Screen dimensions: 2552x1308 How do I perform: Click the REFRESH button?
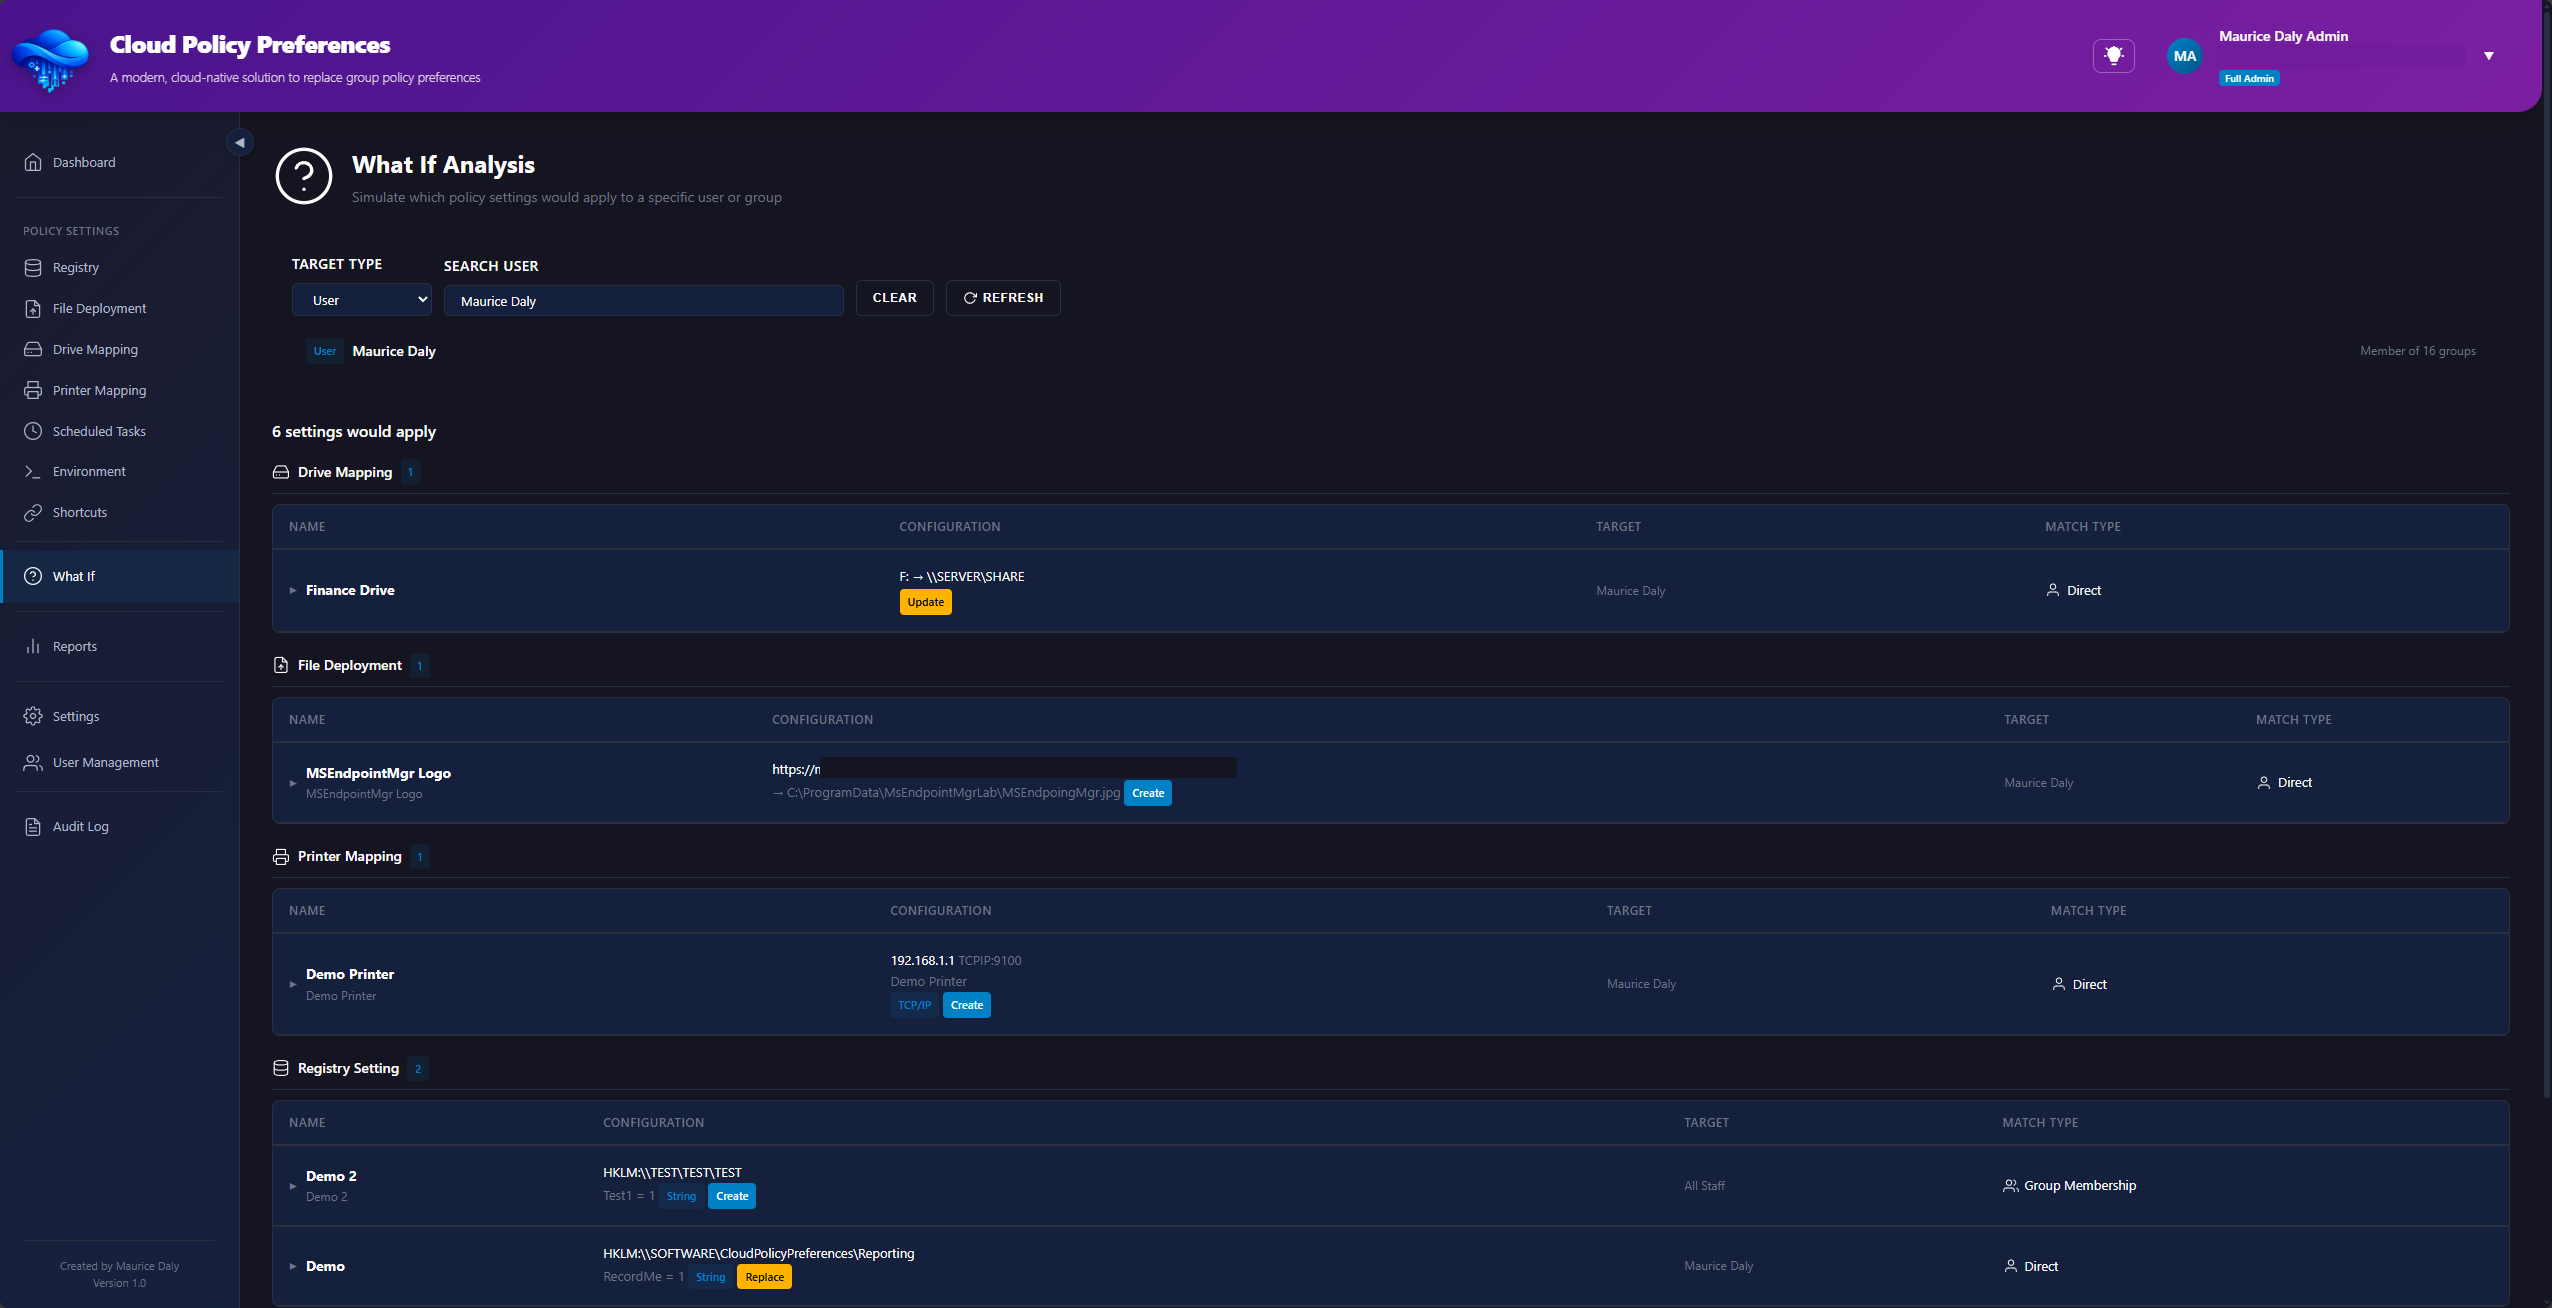coord(1003,298)
